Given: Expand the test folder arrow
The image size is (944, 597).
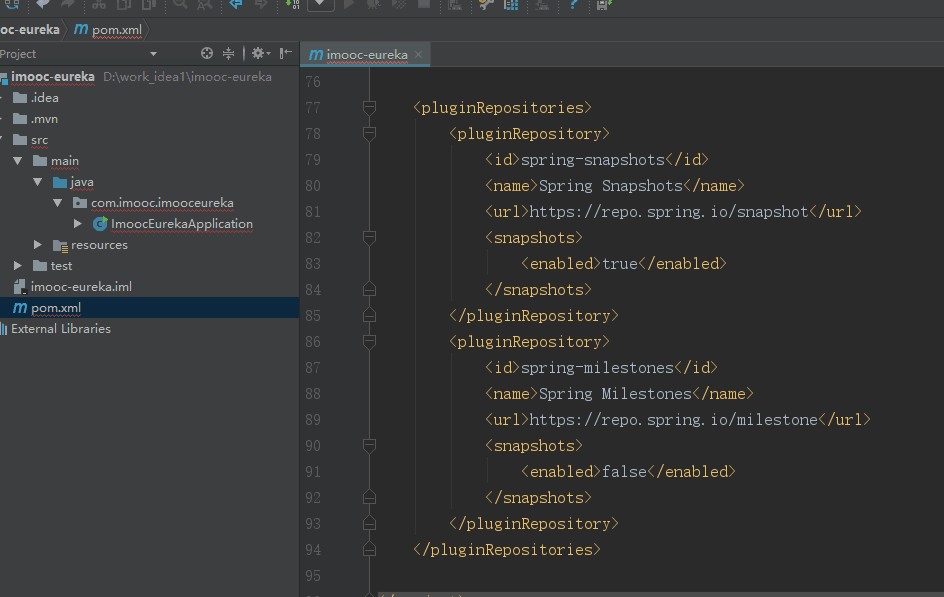Looking at the screenshot, I should click(18, 266).
